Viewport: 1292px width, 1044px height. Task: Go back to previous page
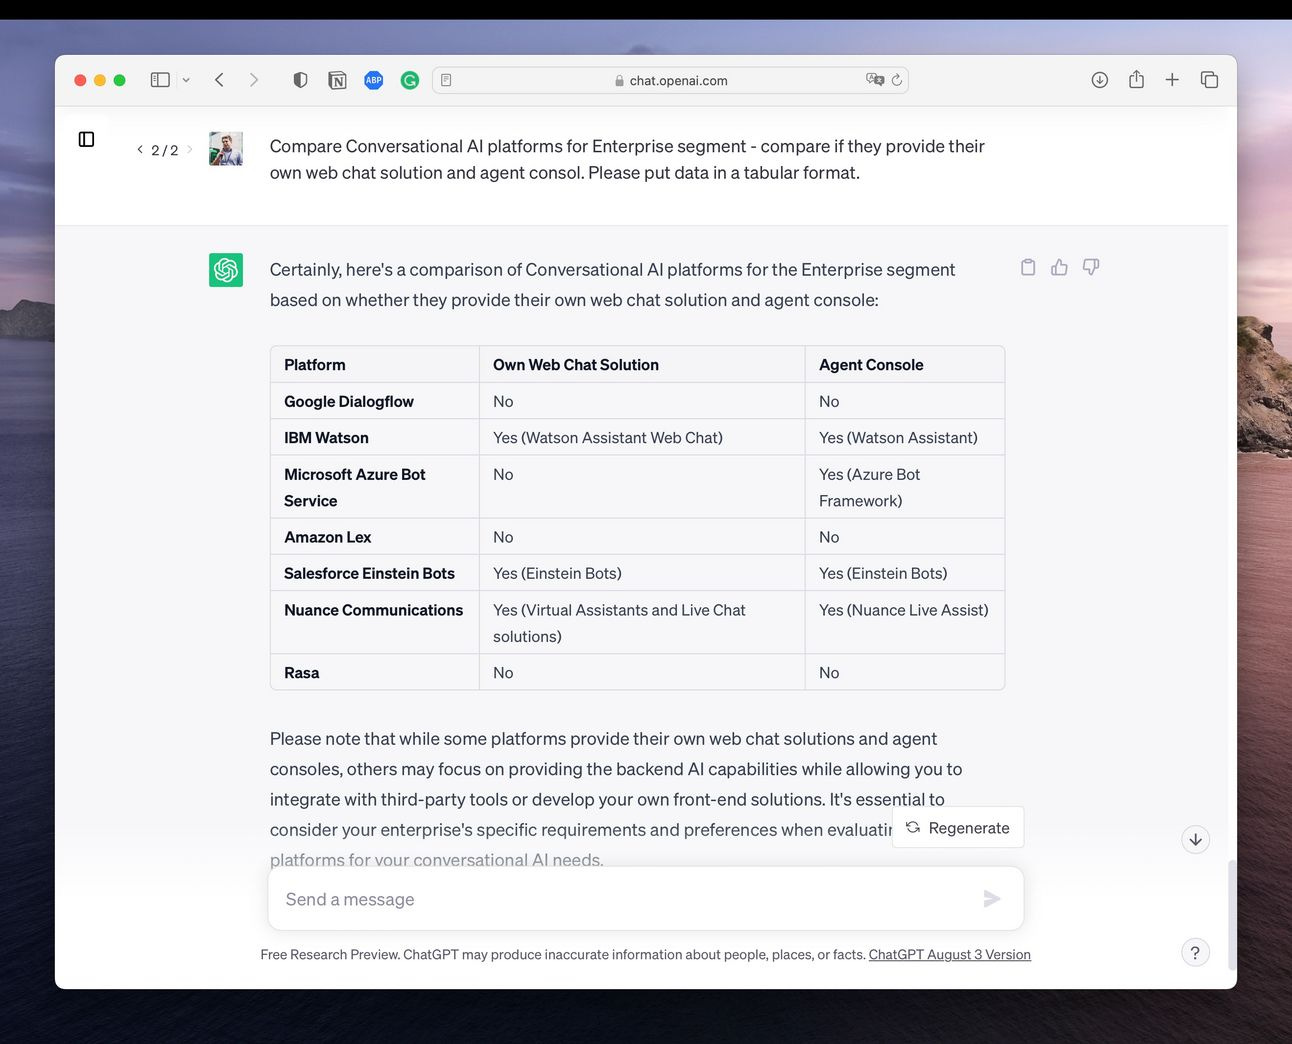pyautogui.click(x=219, y=80)
